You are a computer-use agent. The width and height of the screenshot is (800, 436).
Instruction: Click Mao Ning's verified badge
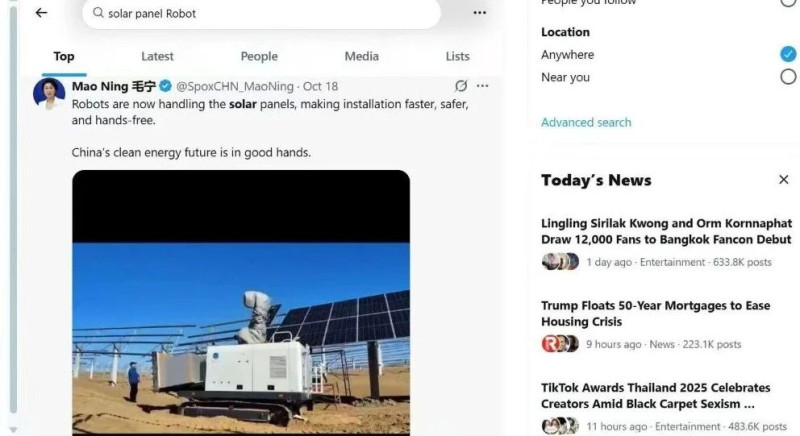(166, 87)
